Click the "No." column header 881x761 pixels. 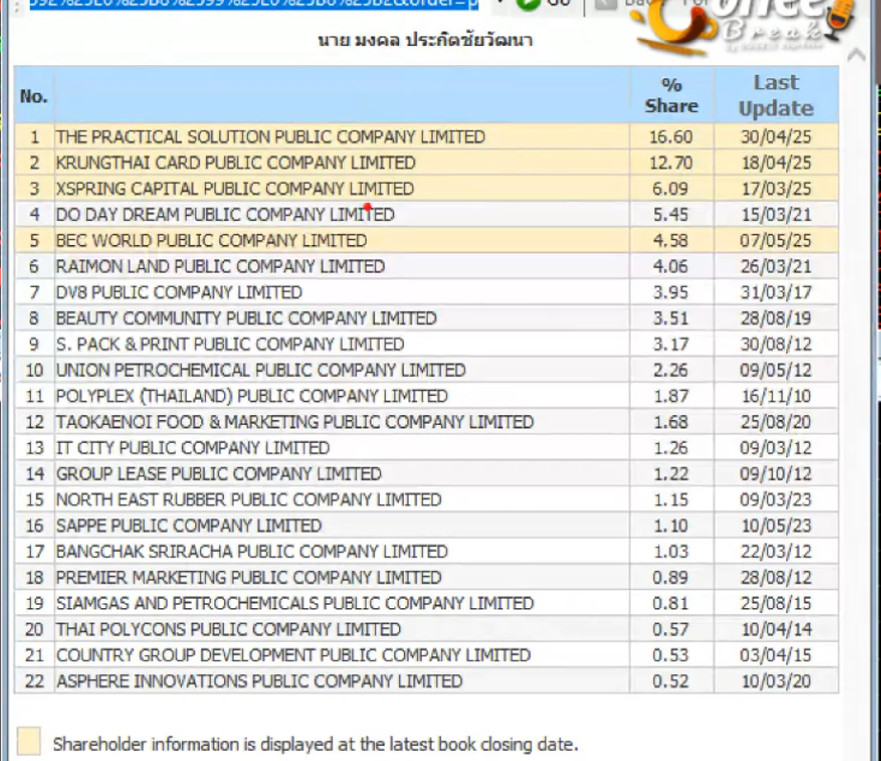pyautogui.click(x=34, y=96)
